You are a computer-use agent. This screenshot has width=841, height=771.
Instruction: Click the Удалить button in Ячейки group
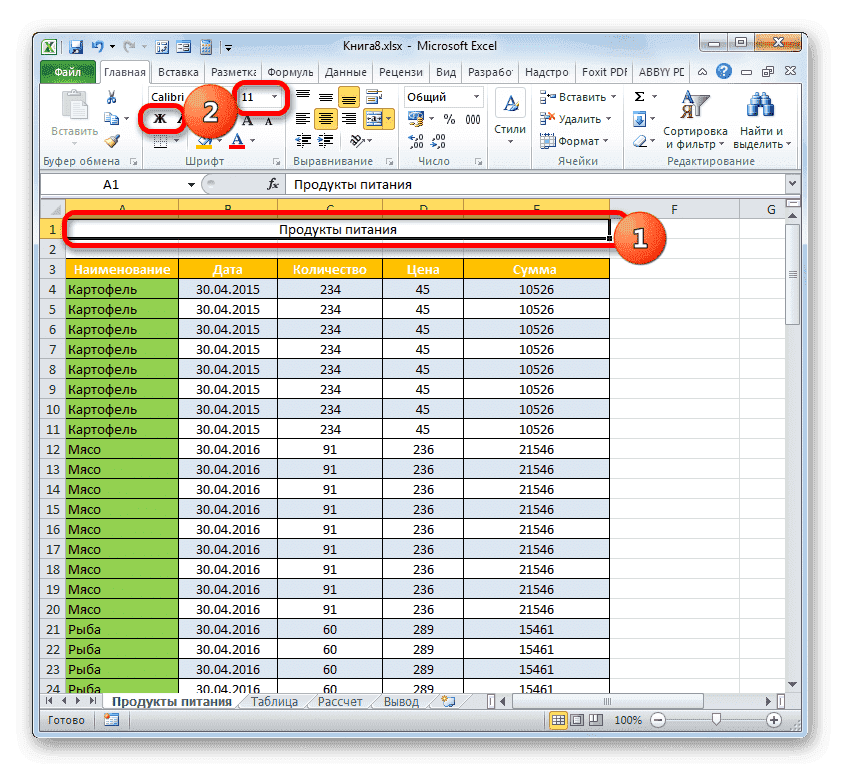577,119
